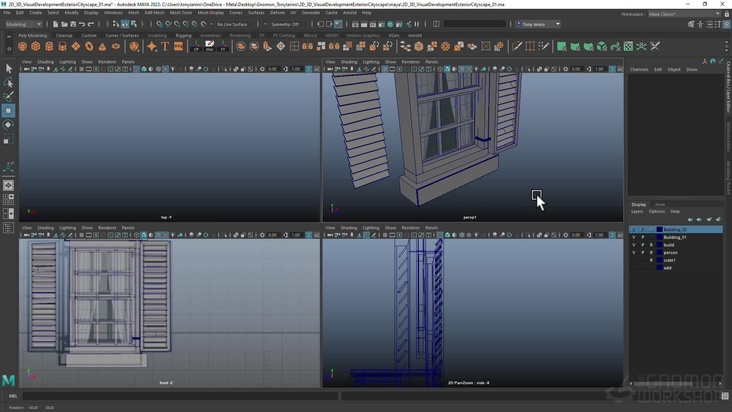Select the Rotate tool in toolbox

pyautogui.click(x=8, y=125)
